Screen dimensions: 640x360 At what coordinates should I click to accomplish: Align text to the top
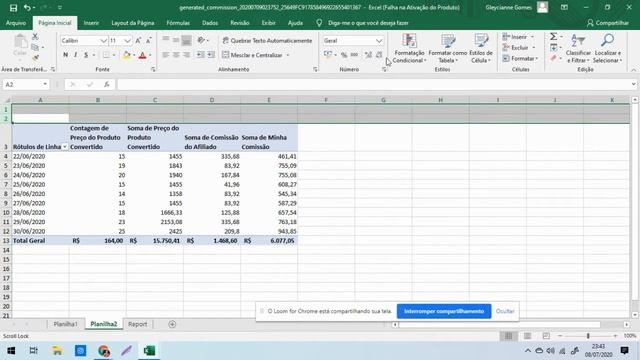point(166,40)
